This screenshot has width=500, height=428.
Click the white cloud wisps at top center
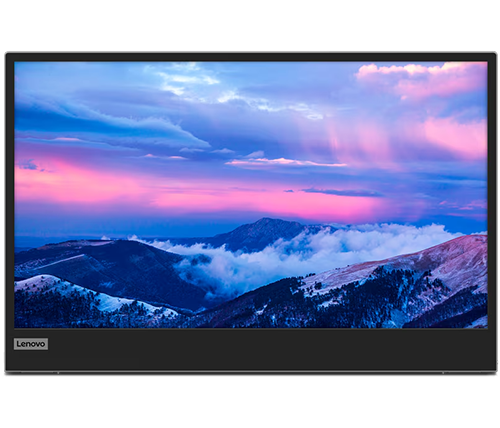click(190, 80)
